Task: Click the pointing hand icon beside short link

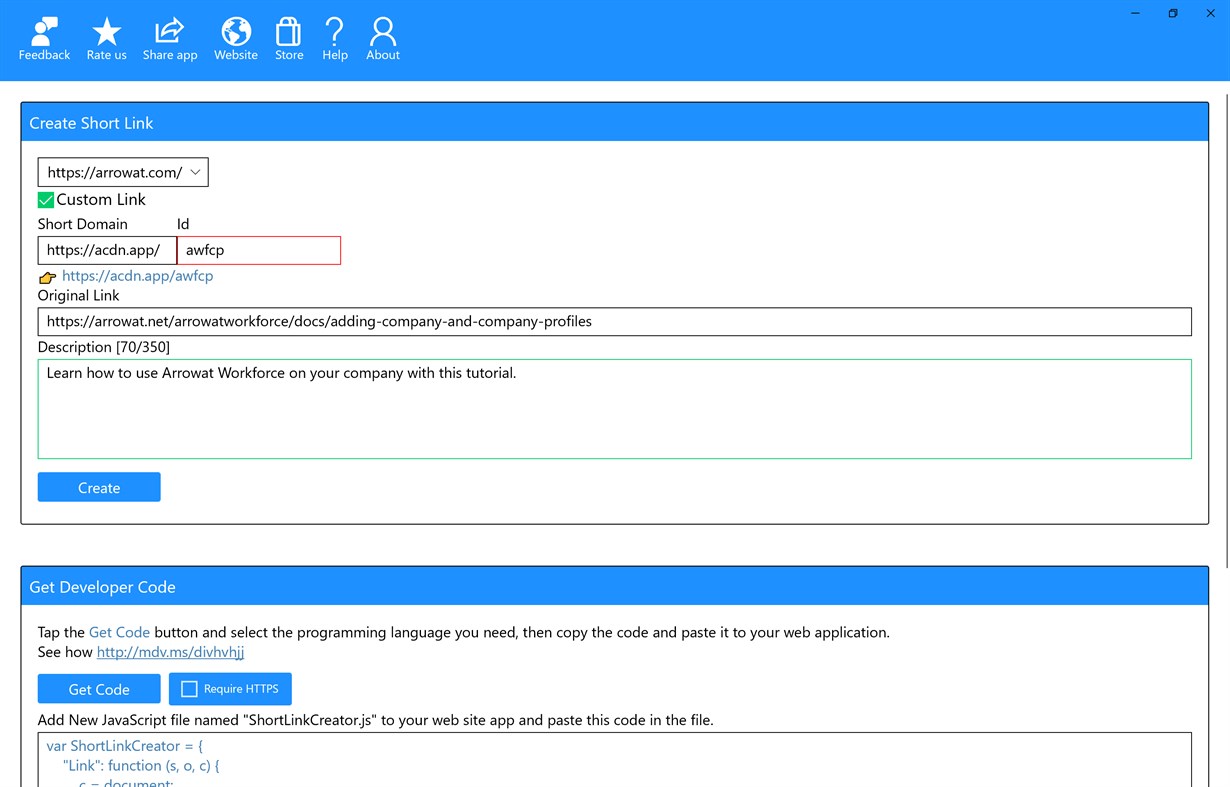Action: (47, 277)
